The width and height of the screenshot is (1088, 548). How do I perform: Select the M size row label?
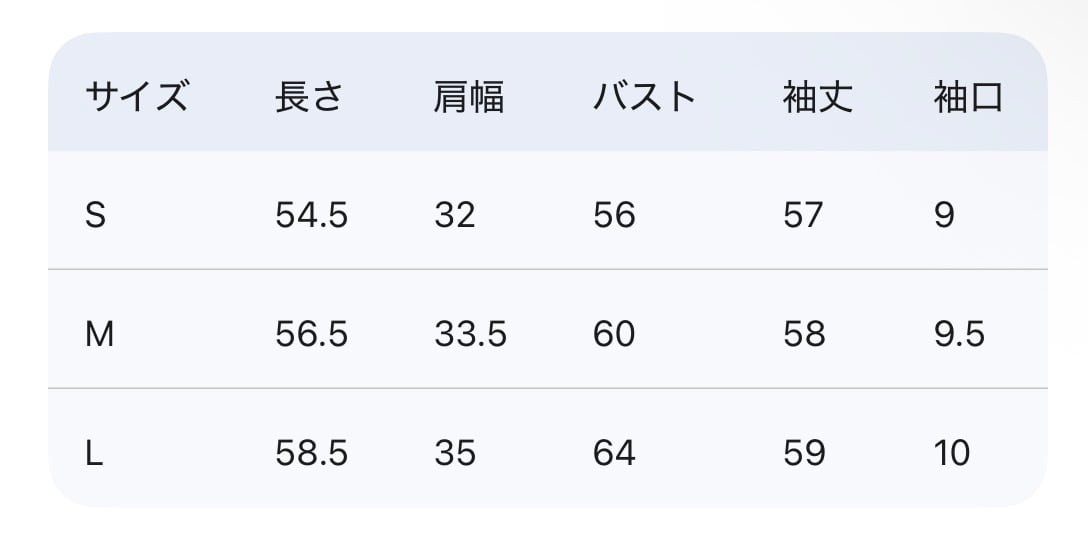coord(99,334)
